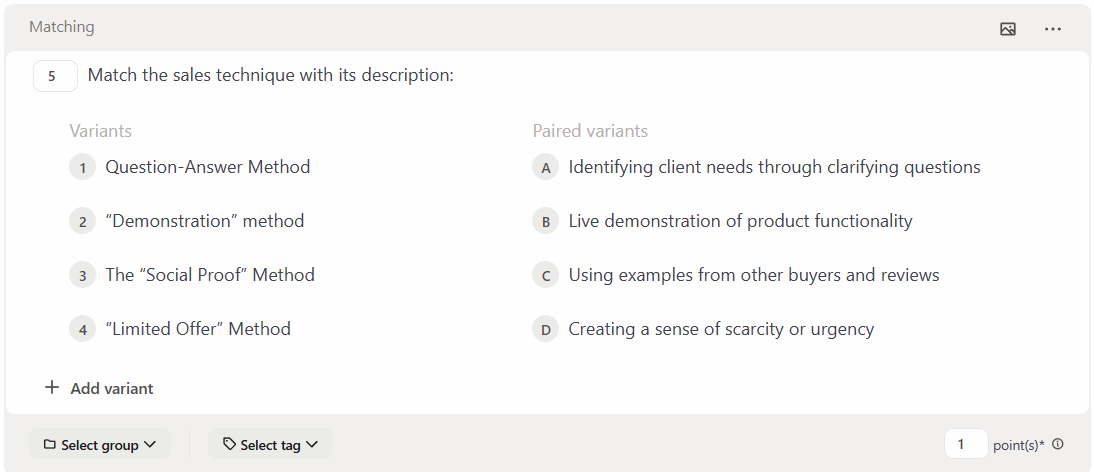The width and height of the screenshot is (1094, 472).
Task: Click the "Limited Offer" Method variant text
Action: pyautogui.click(x=198, y=329)
